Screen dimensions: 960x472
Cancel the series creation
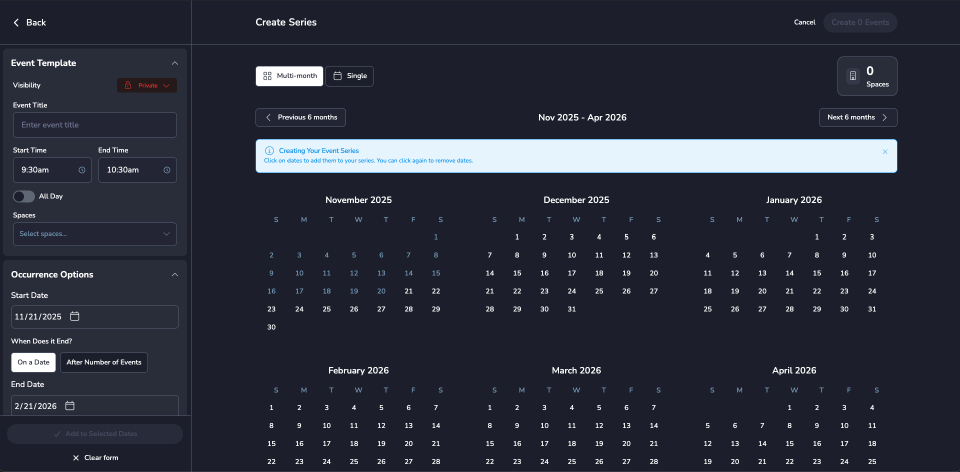804,23
